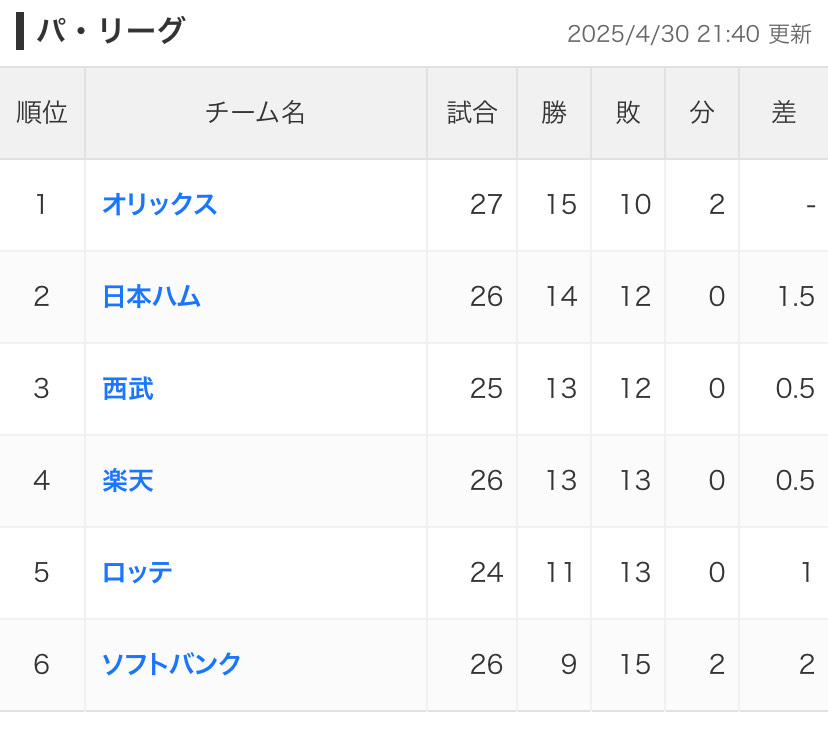Click 西武's games played value 25
The image size is (828, 735).
tap(486, 389)
